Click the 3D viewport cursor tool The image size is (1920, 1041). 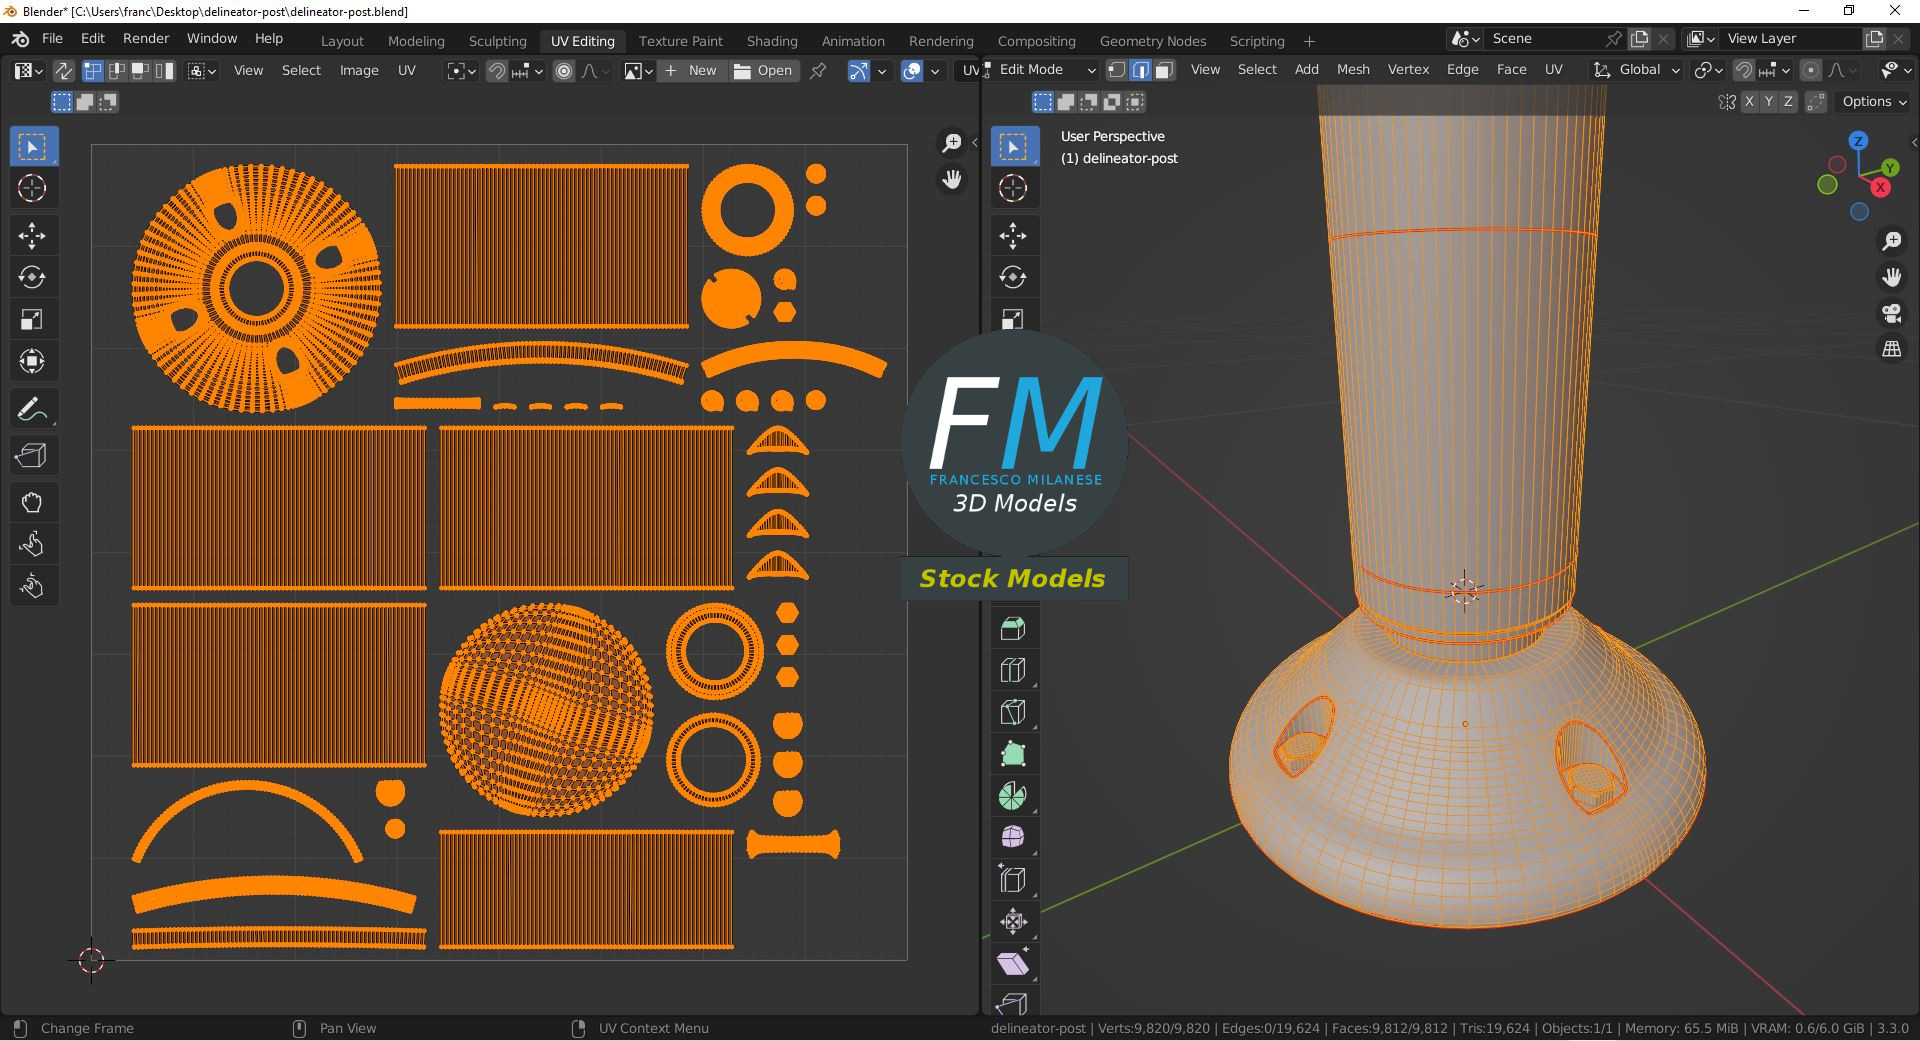point(1013,188)
